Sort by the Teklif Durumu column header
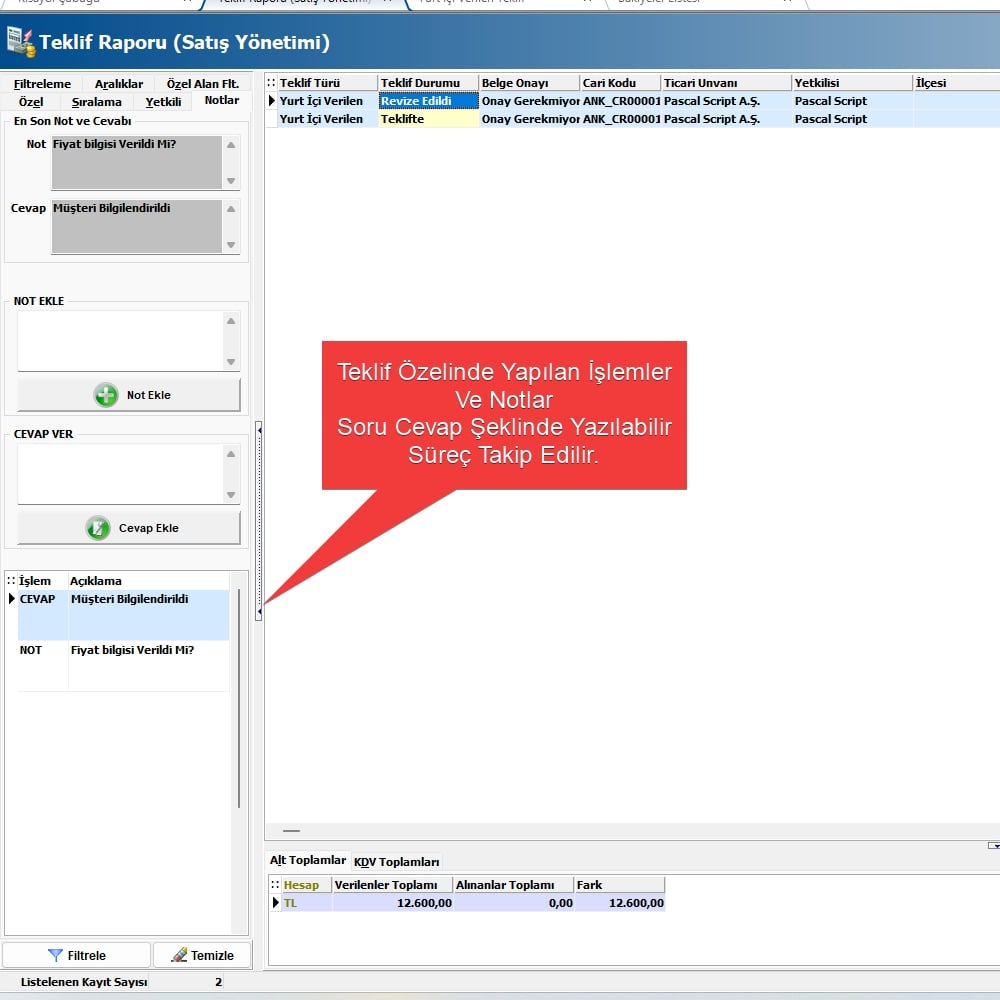 click(428, 83)
